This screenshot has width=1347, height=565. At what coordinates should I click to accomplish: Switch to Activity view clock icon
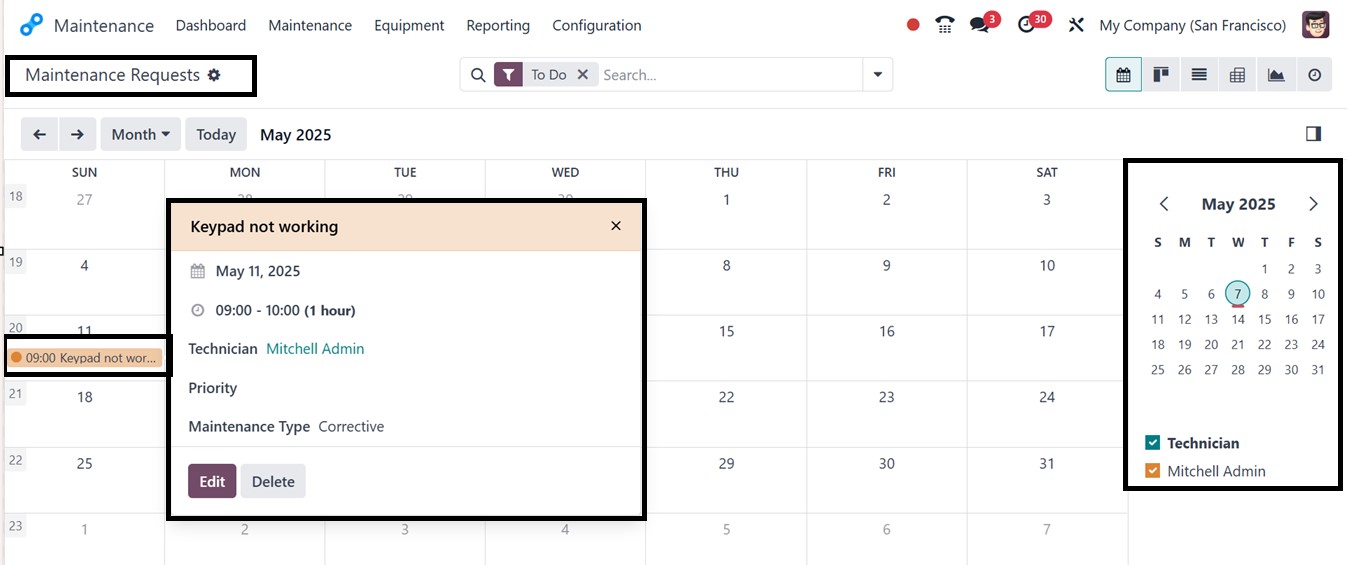pos(1314,75)
